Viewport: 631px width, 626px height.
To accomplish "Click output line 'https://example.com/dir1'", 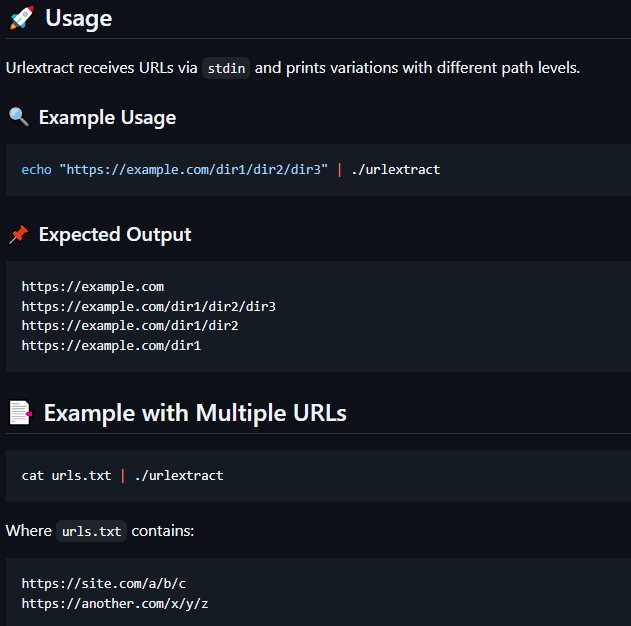I will tap(111, 346).
